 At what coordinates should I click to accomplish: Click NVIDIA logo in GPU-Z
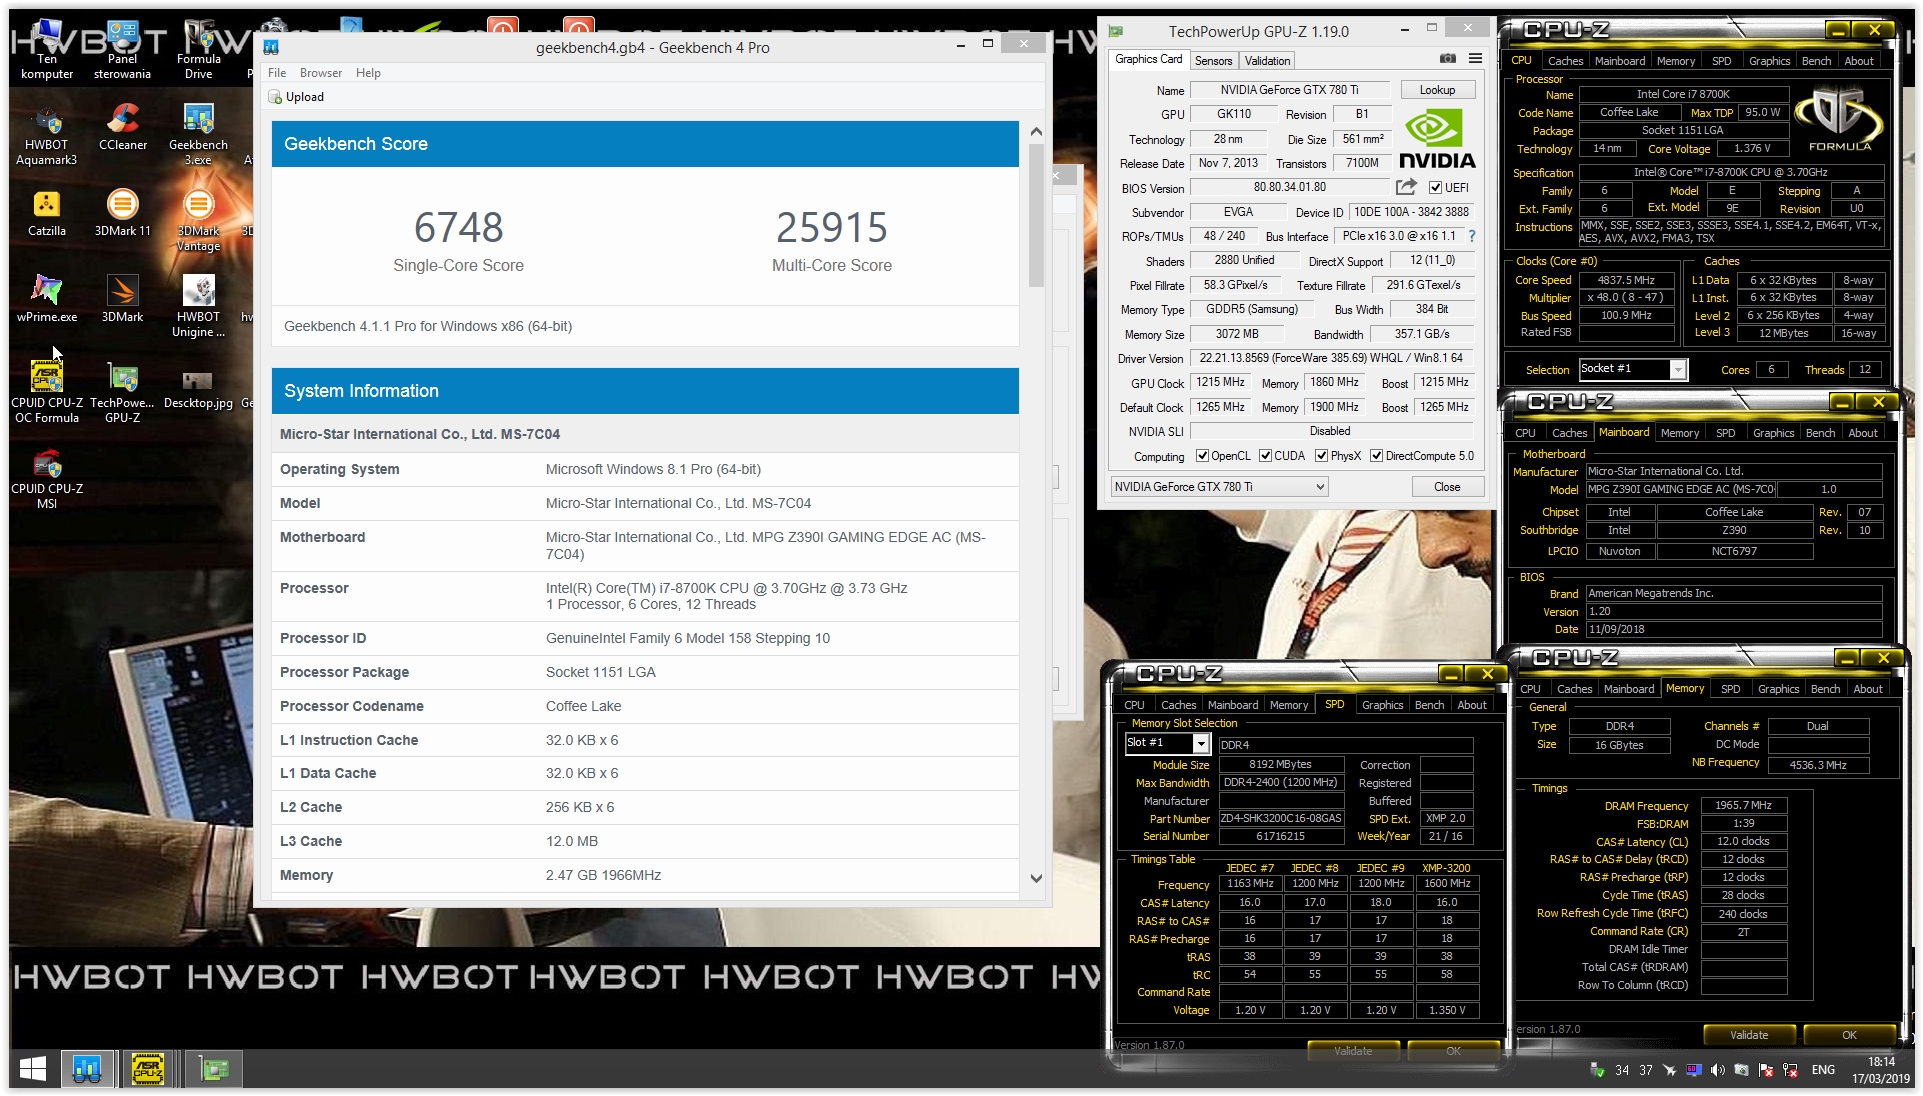pyautogui.click(x=1437, y=139)
